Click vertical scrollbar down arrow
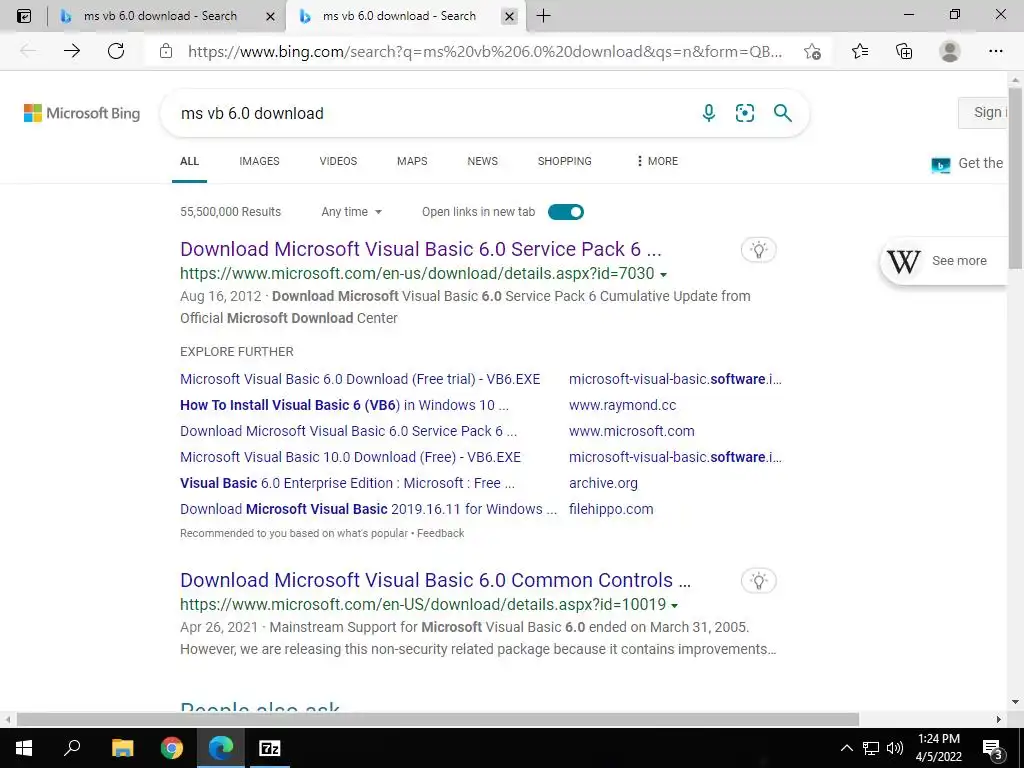 (x=1015, y=702)
